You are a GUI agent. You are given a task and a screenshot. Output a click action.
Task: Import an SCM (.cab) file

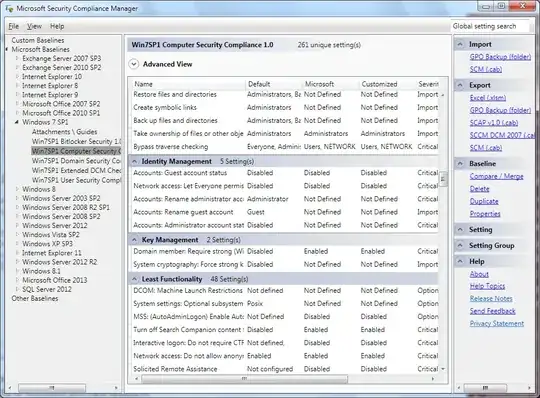[486, 69]
